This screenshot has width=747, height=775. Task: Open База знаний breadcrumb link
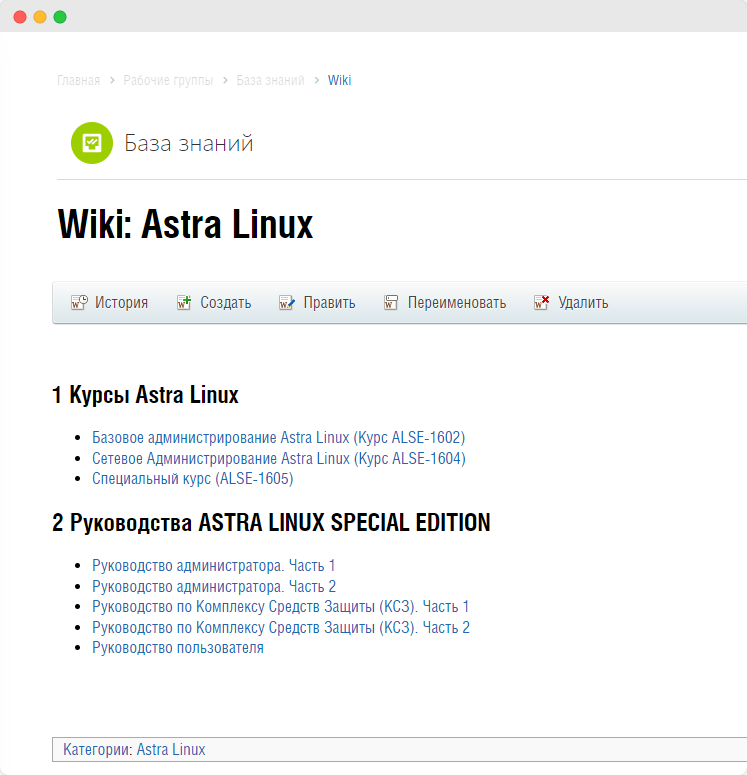tap(270, 80)
